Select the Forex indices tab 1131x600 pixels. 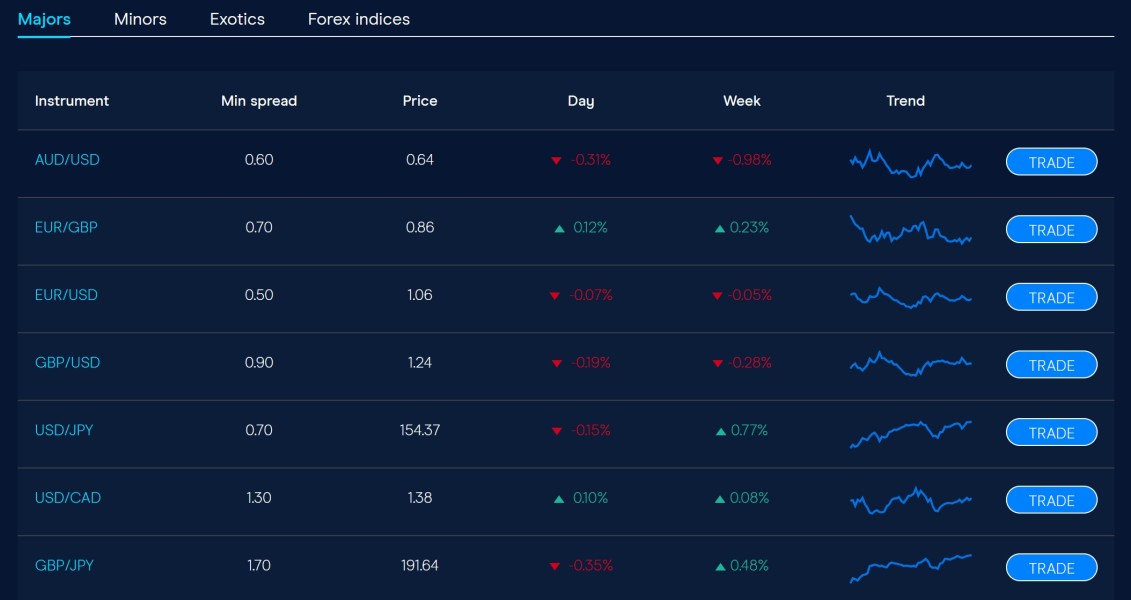359,19
